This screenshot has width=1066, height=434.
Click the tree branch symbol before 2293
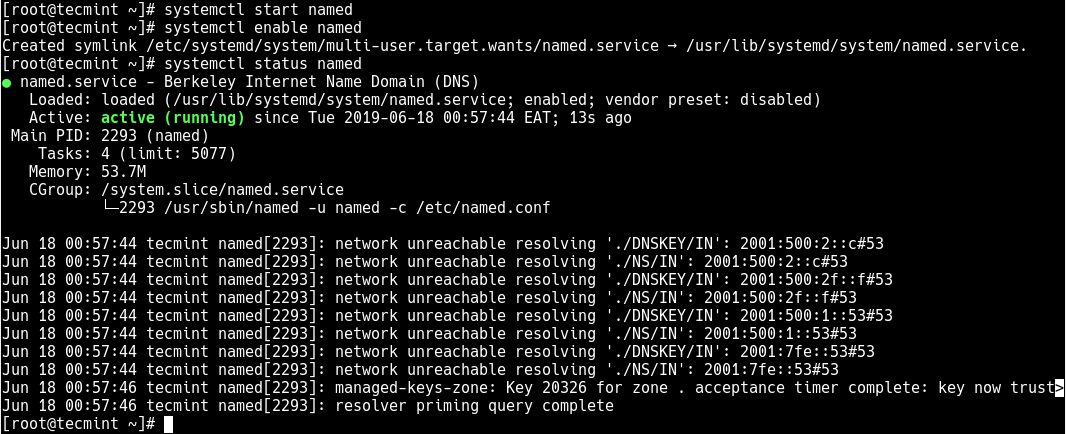(110, 208)
